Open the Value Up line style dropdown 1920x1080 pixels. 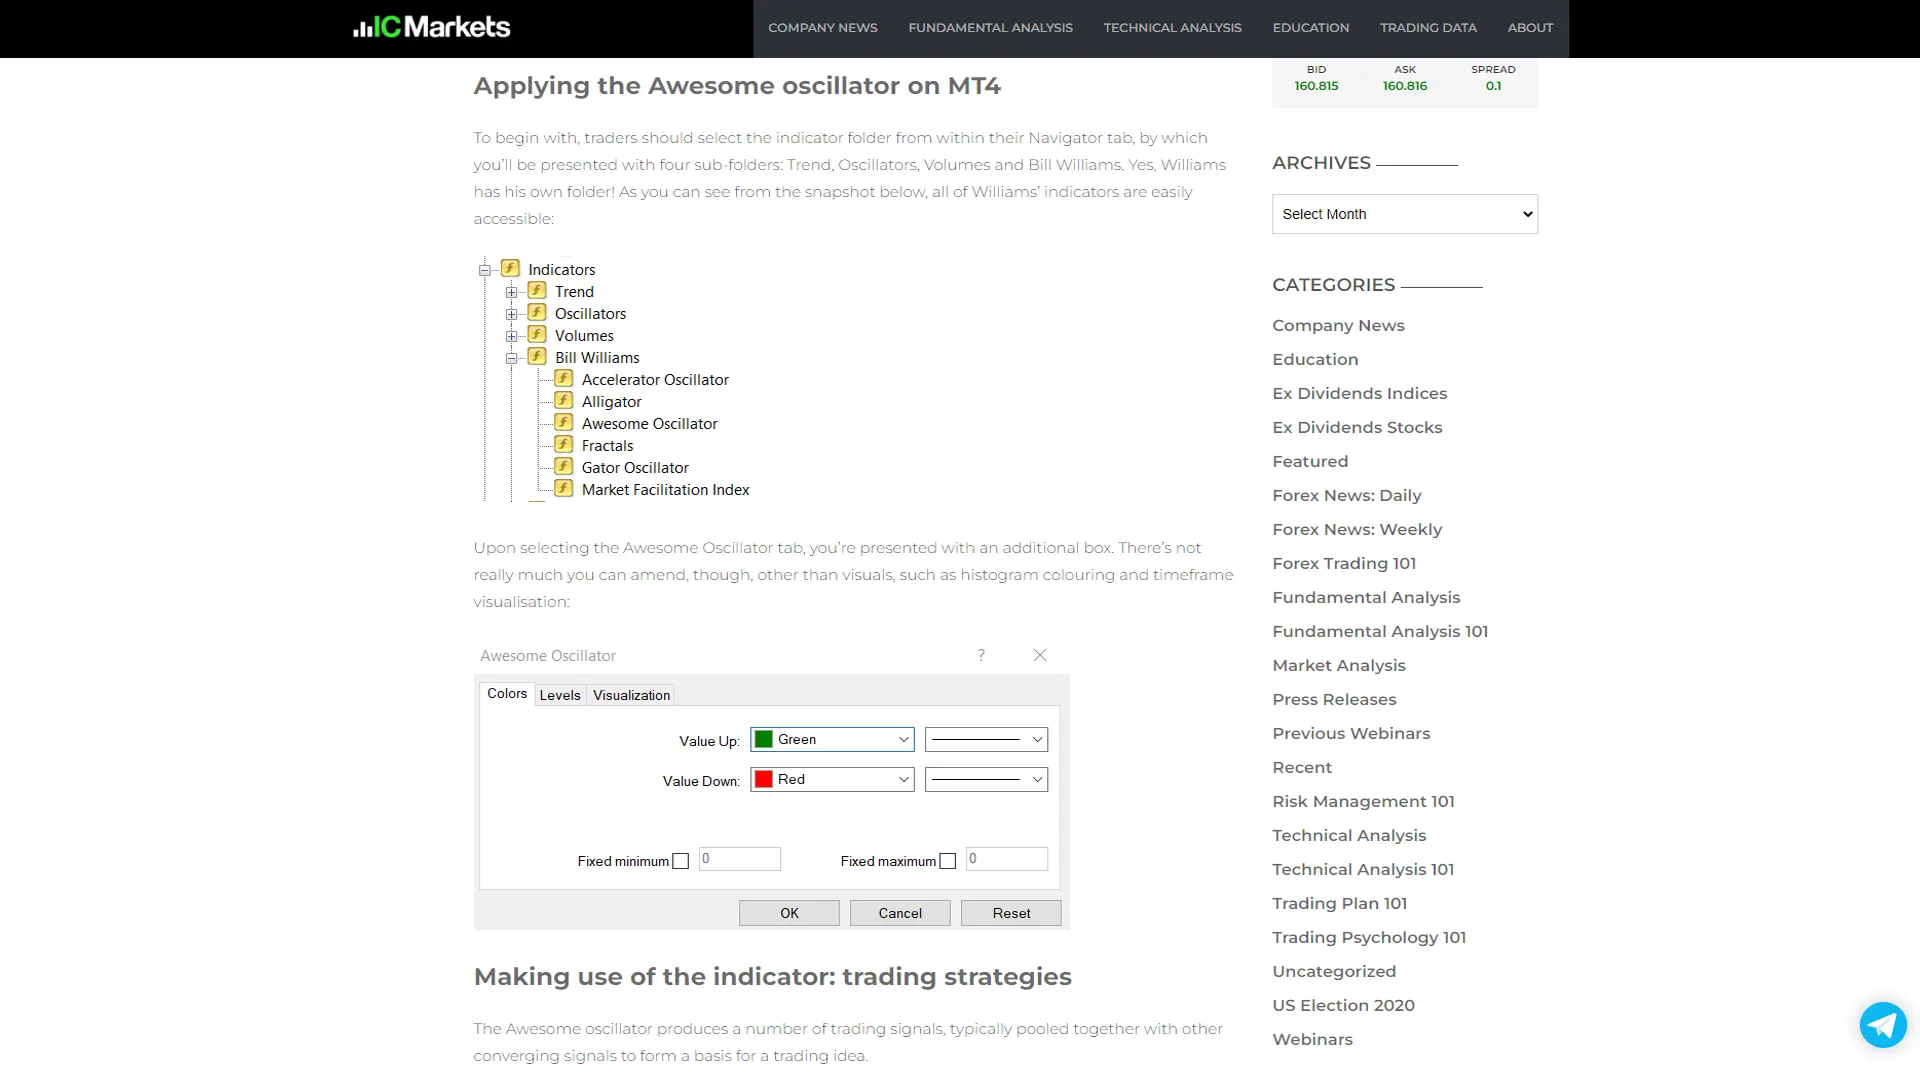click(986, 739)
